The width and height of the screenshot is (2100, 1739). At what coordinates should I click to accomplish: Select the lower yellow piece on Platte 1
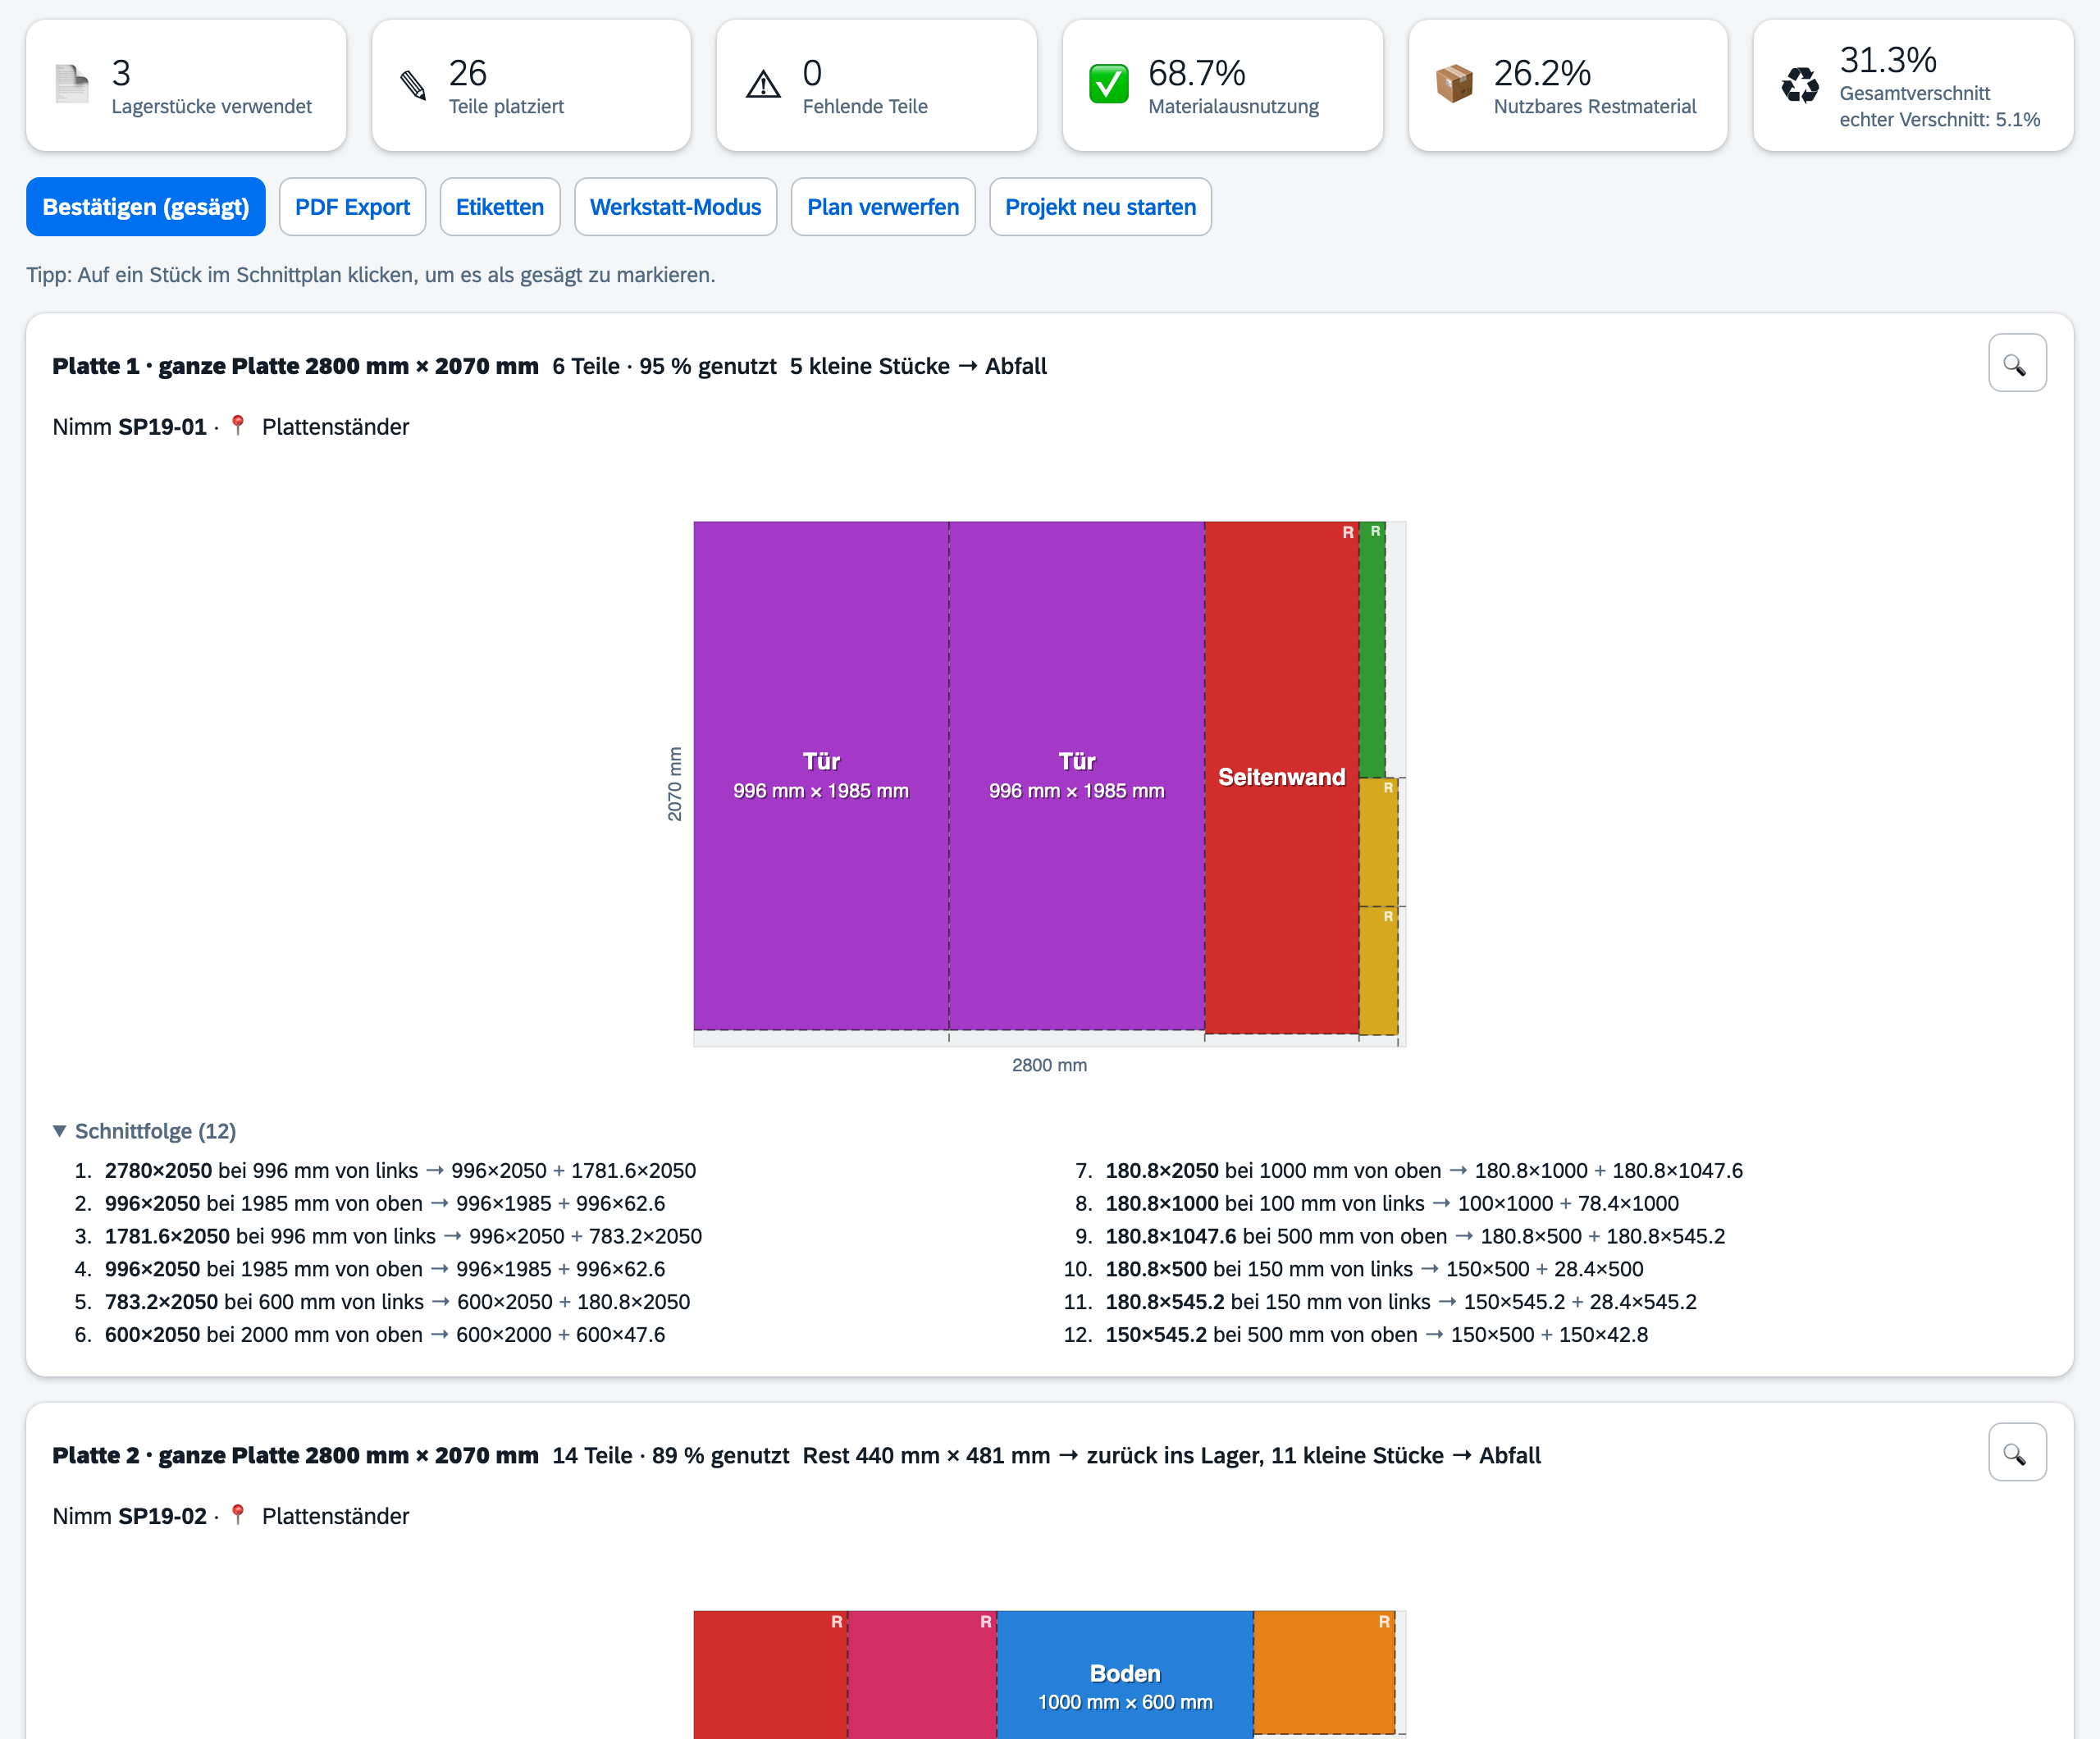(x=1378, y=970)
